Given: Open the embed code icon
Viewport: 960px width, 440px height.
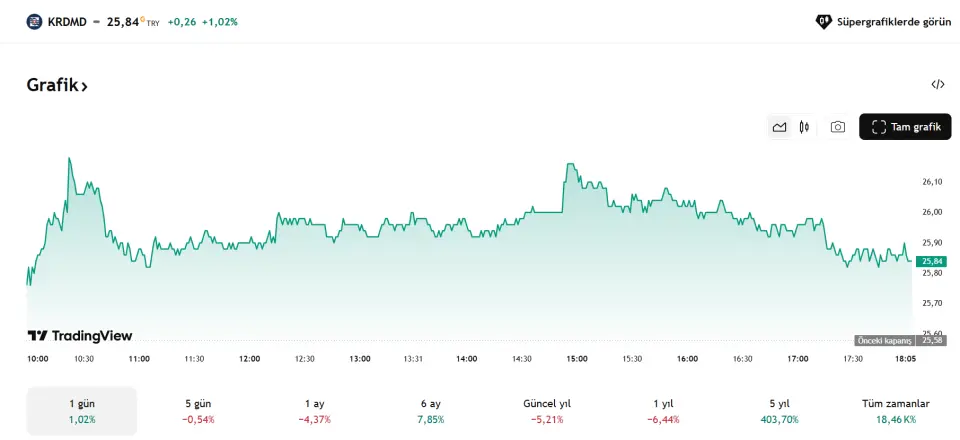Looking at the screenshot, I should coord(937,85).
